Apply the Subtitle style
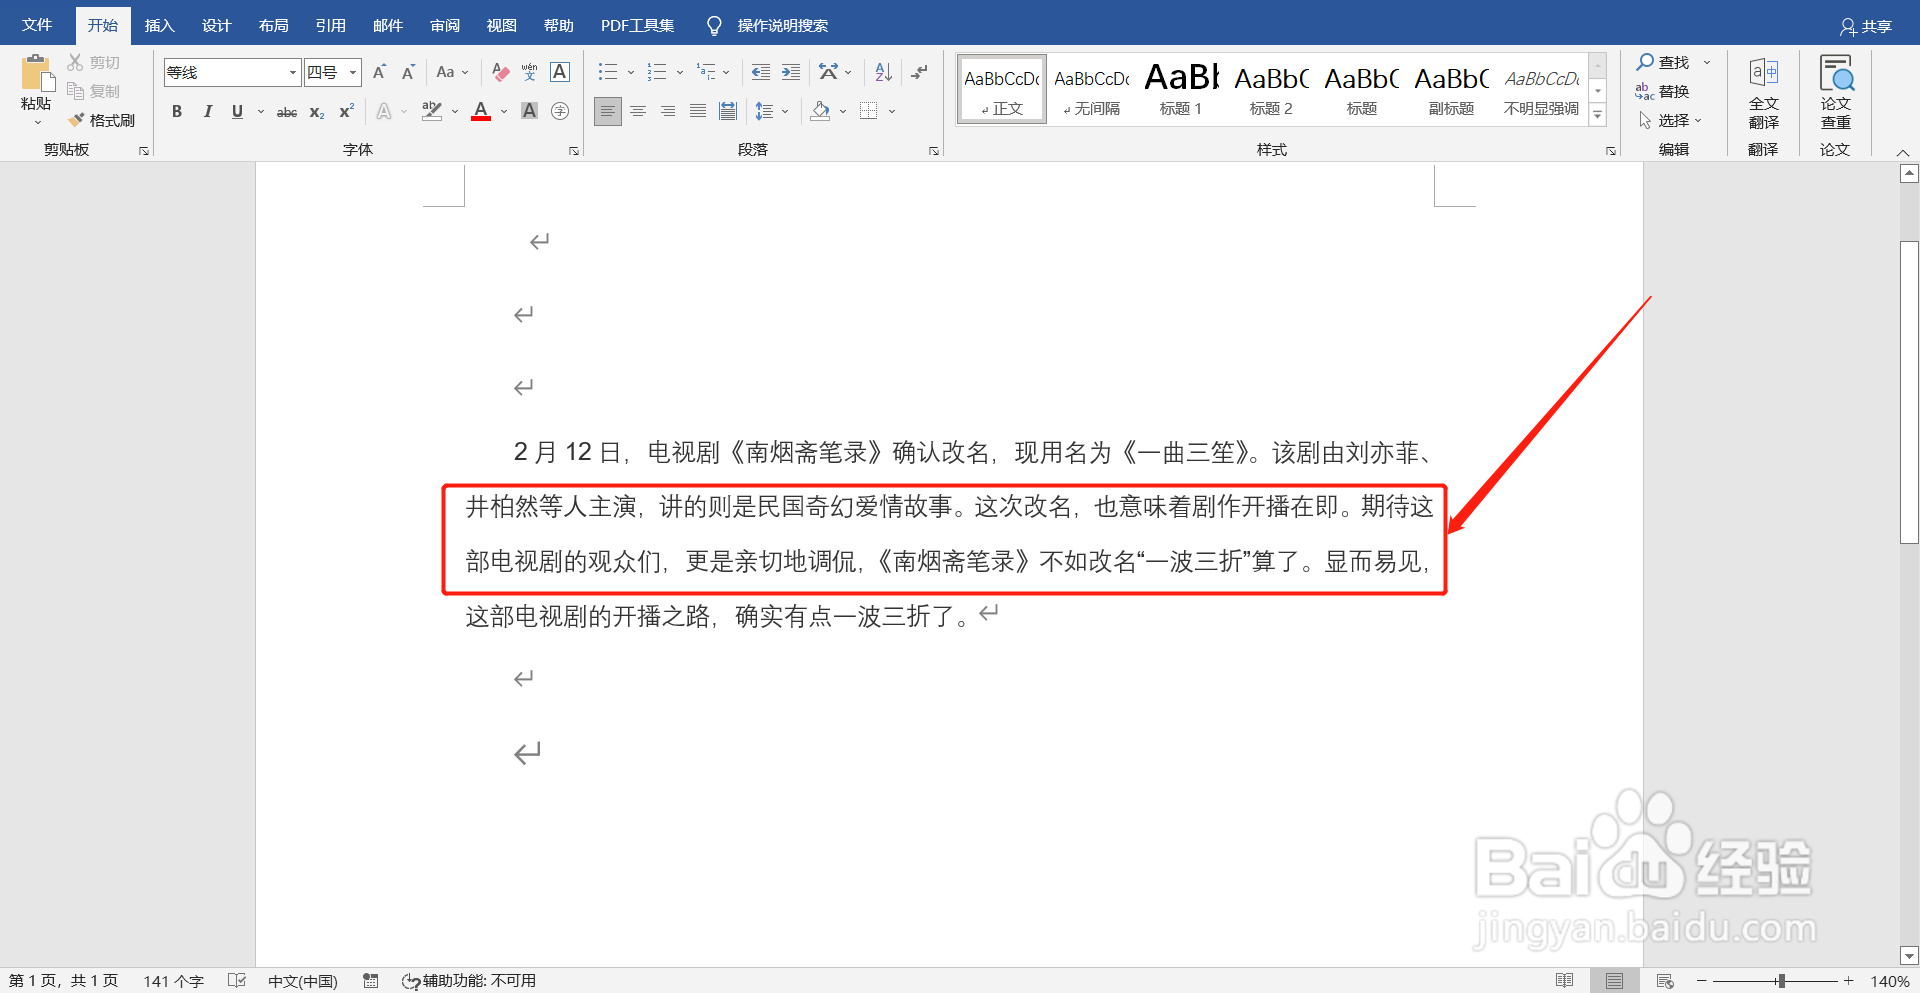The width and height of the screenshot is (1920, 993). click(x=1451, y=89)
